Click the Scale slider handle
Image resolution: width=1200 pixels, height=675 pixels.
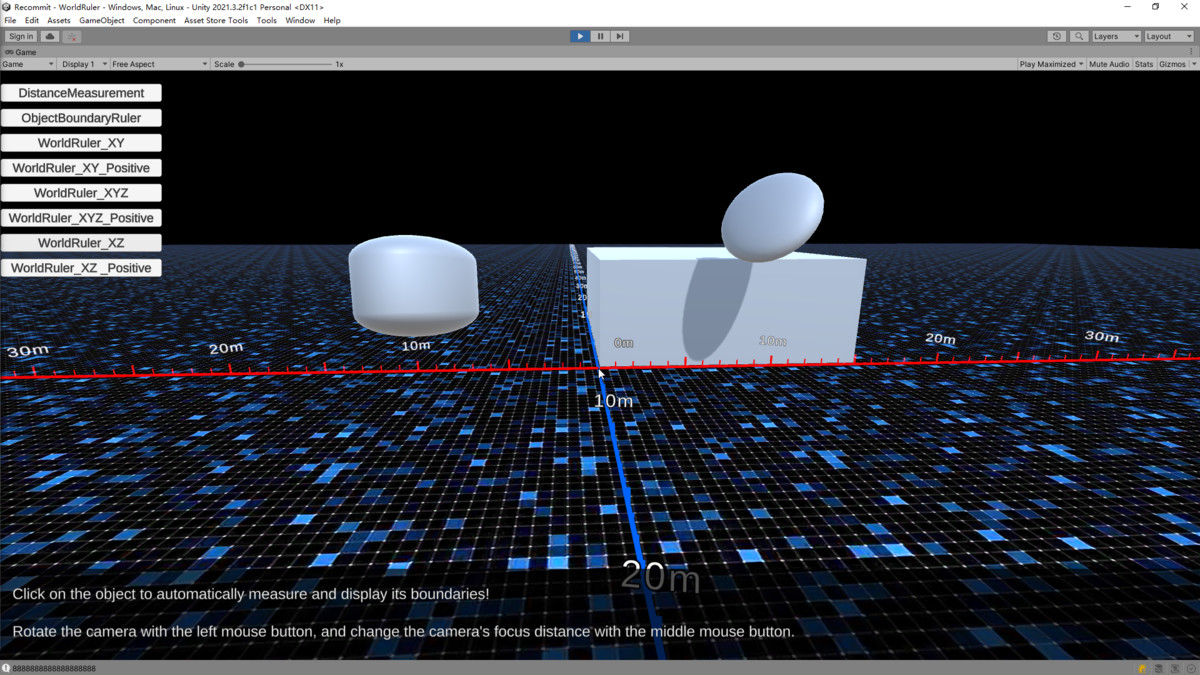tap(241, 64)
